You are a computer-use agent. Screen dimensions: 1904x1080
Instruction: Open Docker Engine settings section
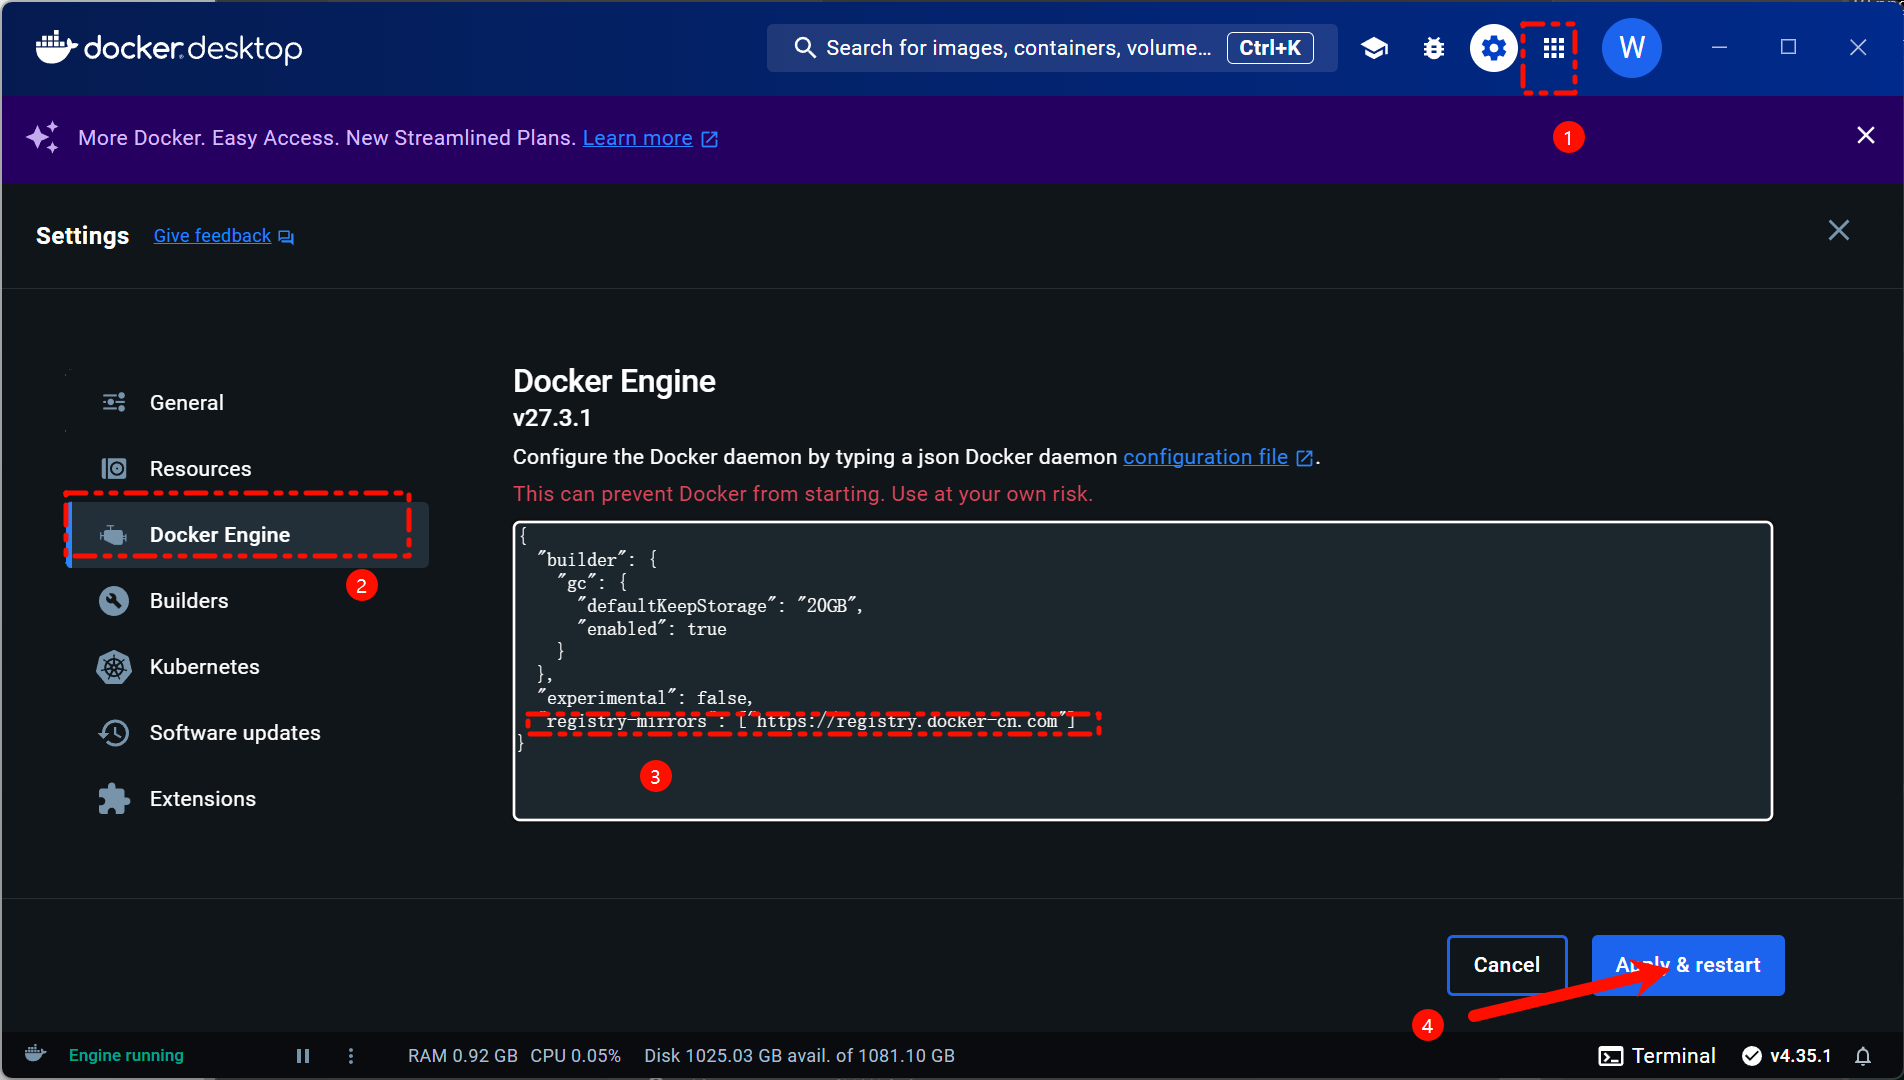coord(248,535)
